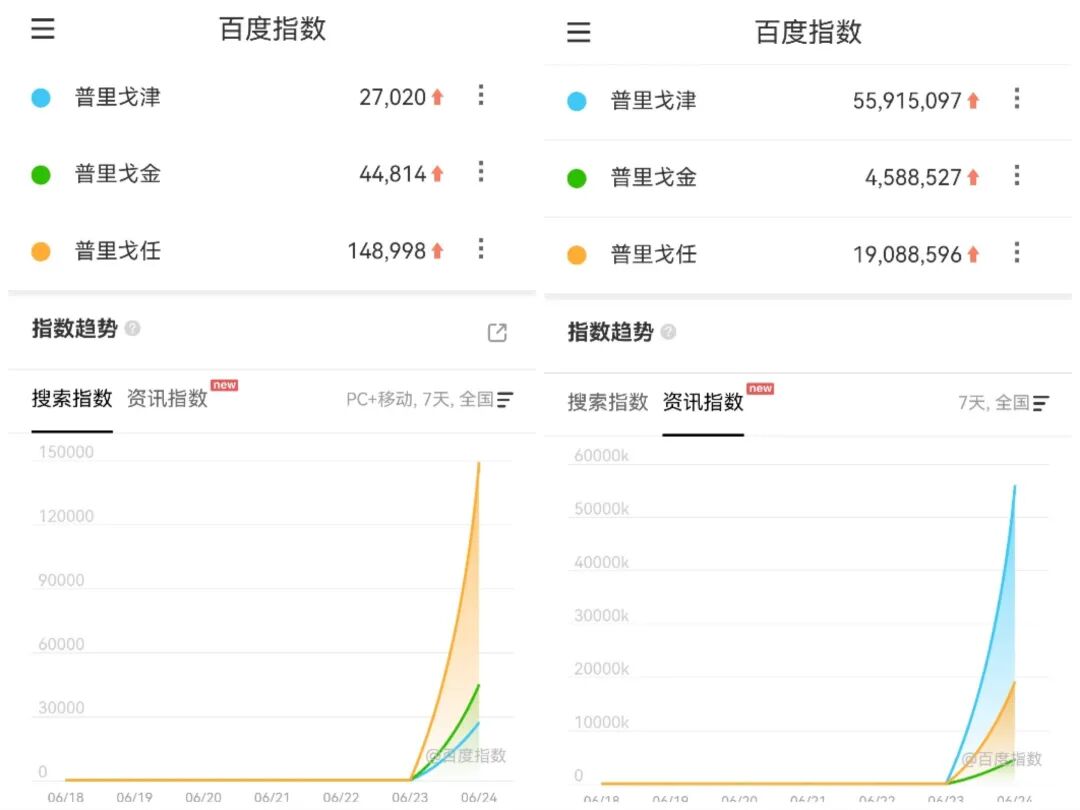This screenshot has width=1080, height=810.
Task: Click new badge on right 资讯指数 tab
Action: point(760,388)
